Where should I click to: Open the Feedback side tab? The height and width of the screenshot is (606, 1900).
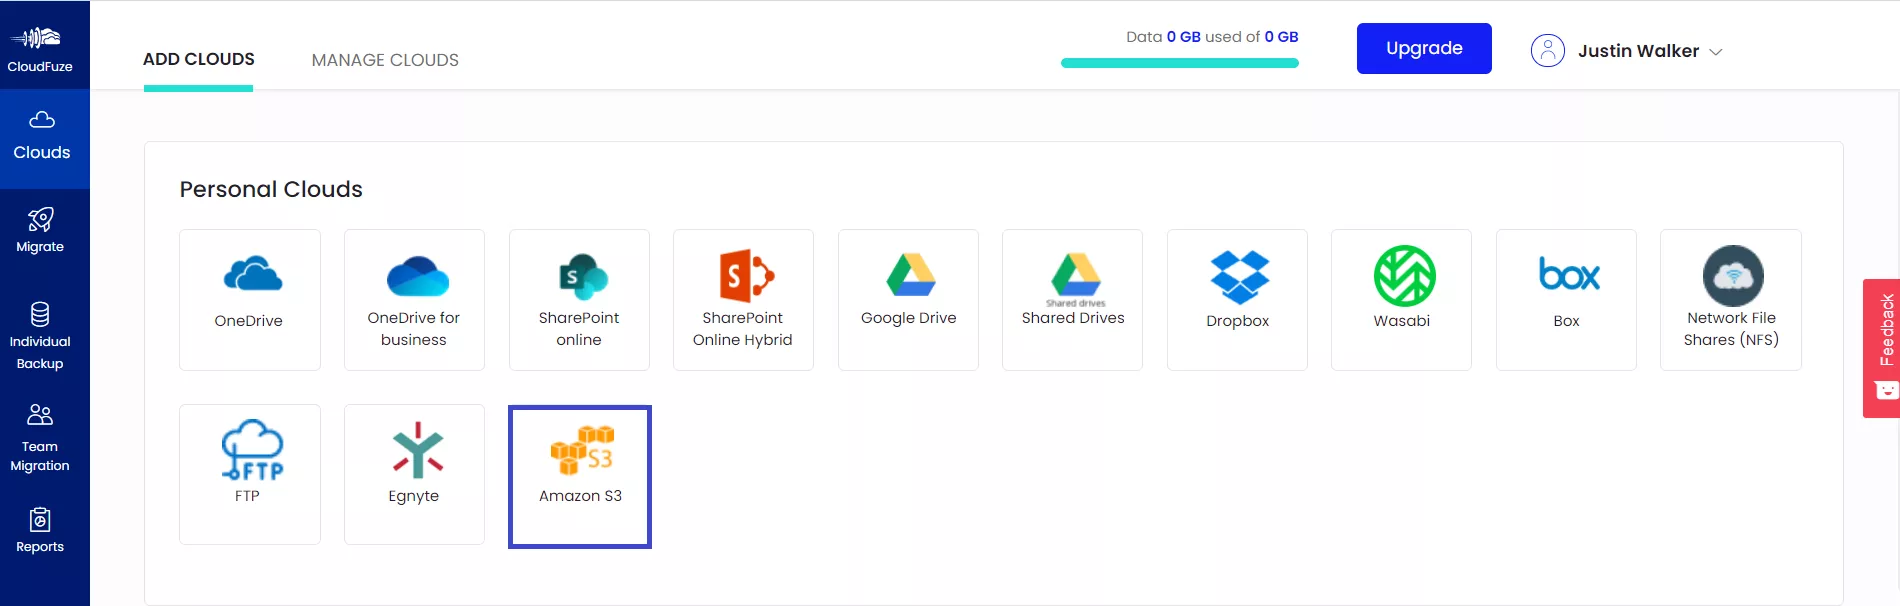[1882, 348]
